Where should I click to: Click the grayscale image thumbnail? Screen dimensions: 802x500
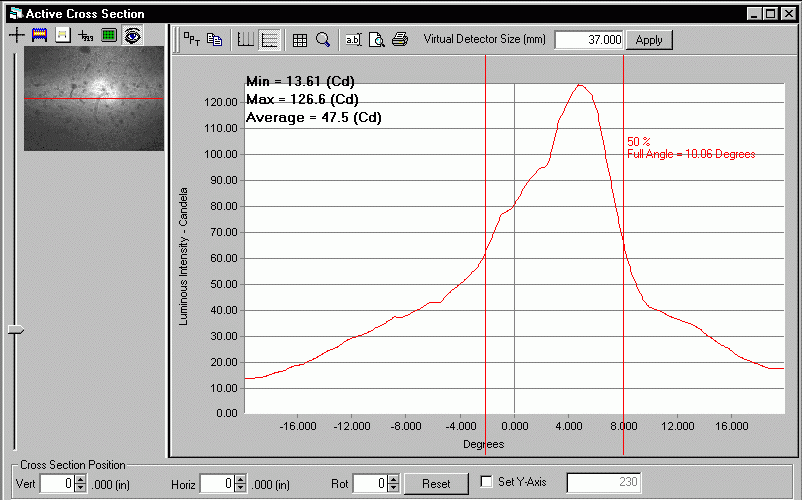(x=94, y=98)
